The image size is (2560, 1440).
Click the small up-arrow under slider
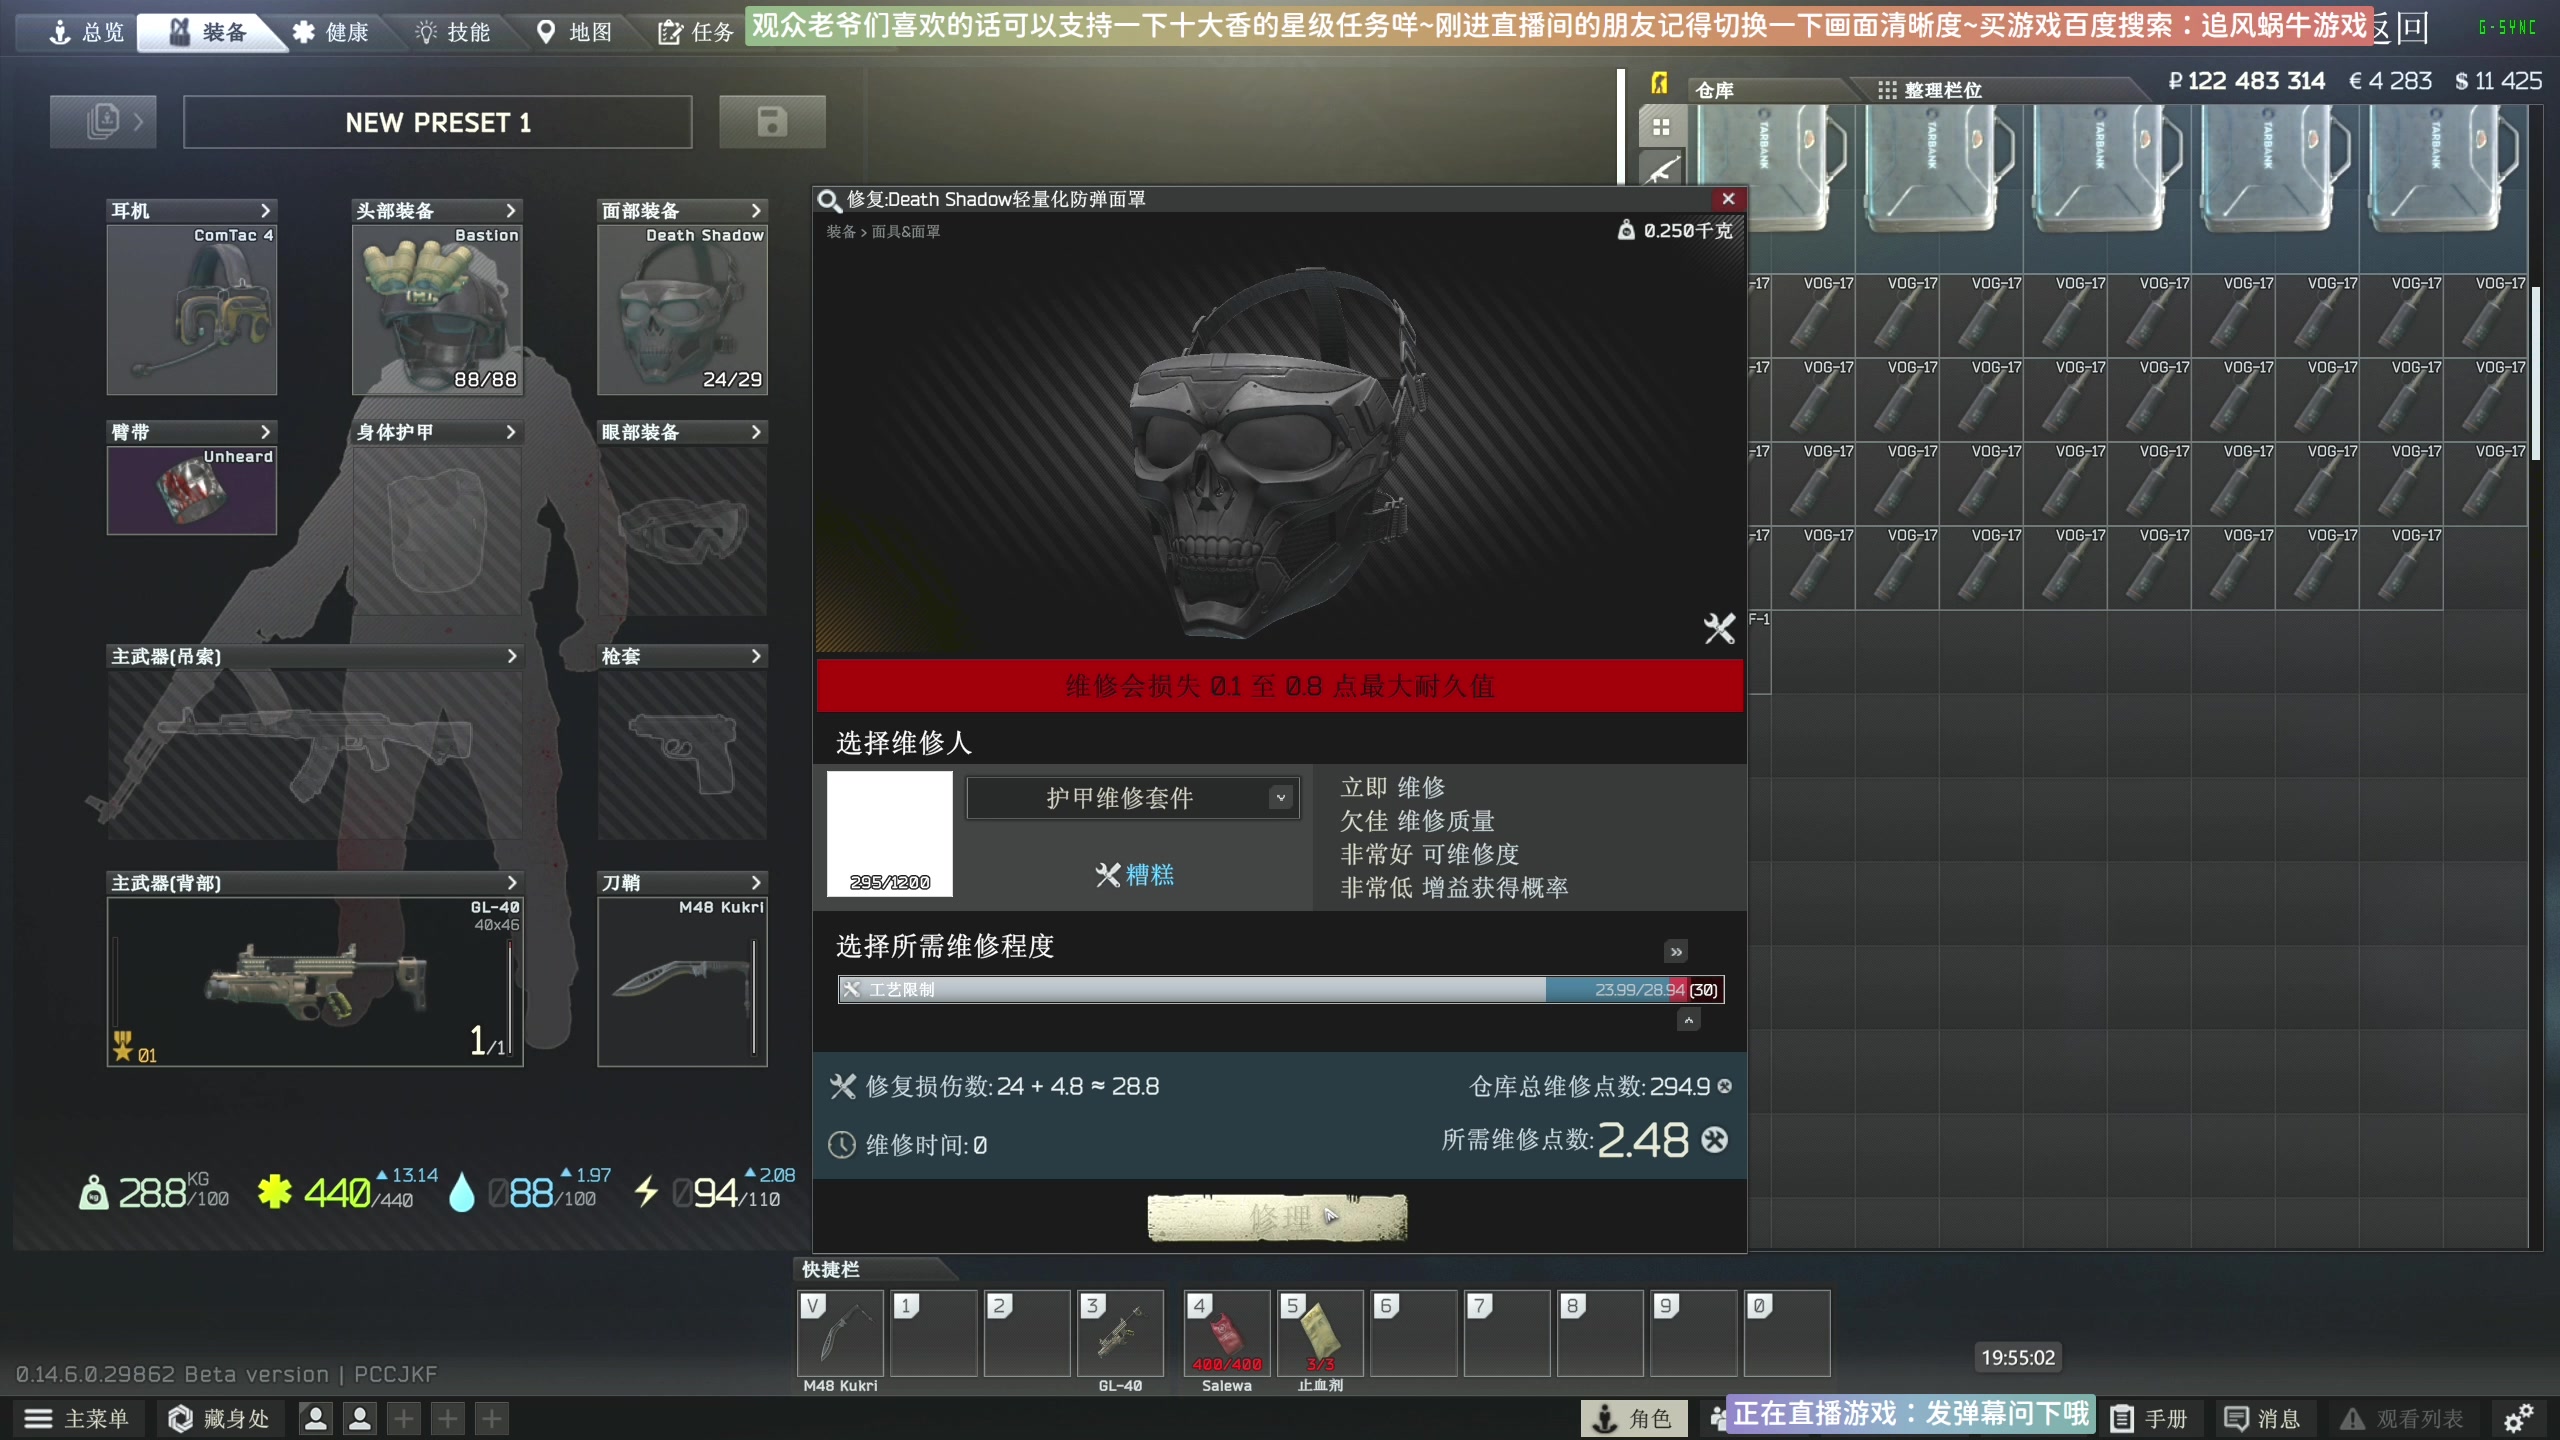click(1688, 1020)
